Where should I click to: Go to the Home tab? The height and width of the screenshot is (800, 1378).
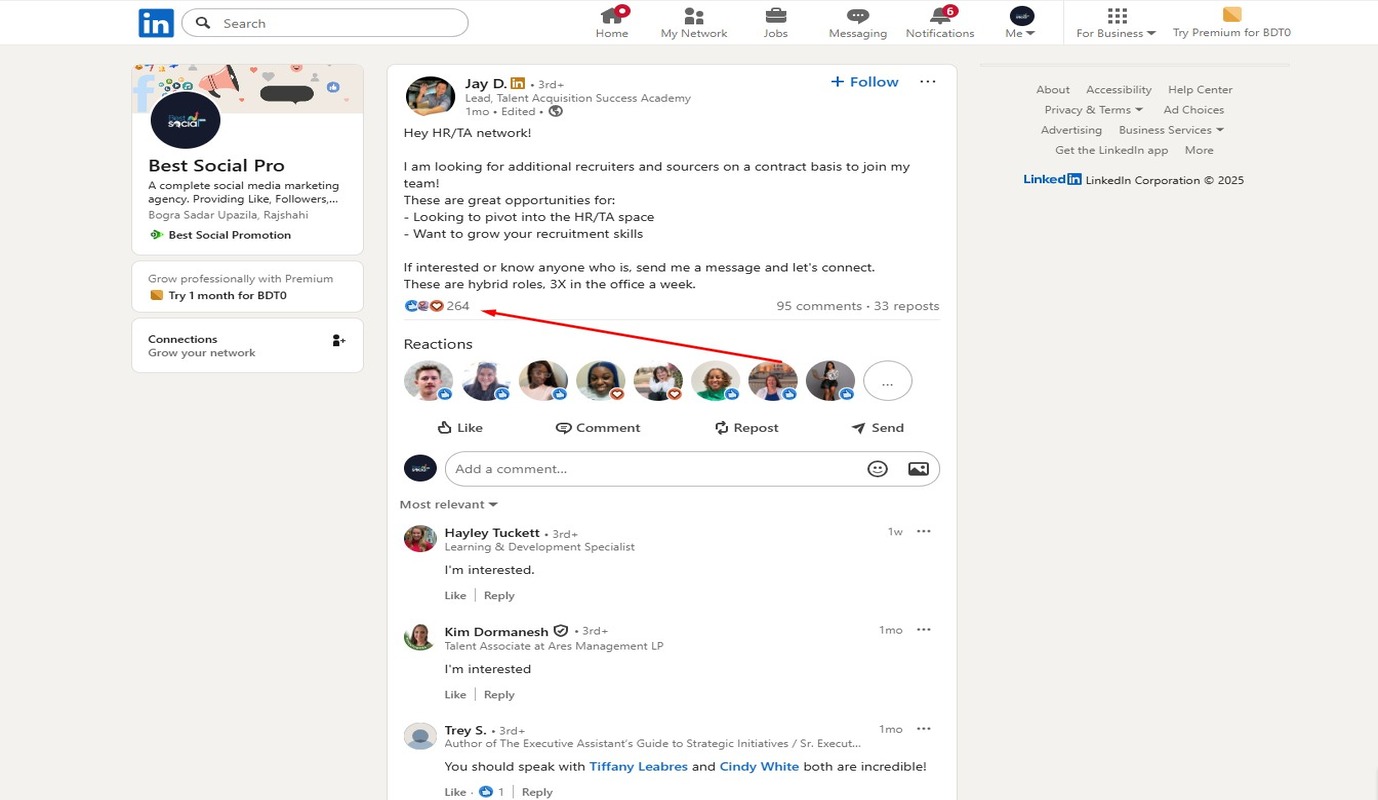click(x=612, y=22)
